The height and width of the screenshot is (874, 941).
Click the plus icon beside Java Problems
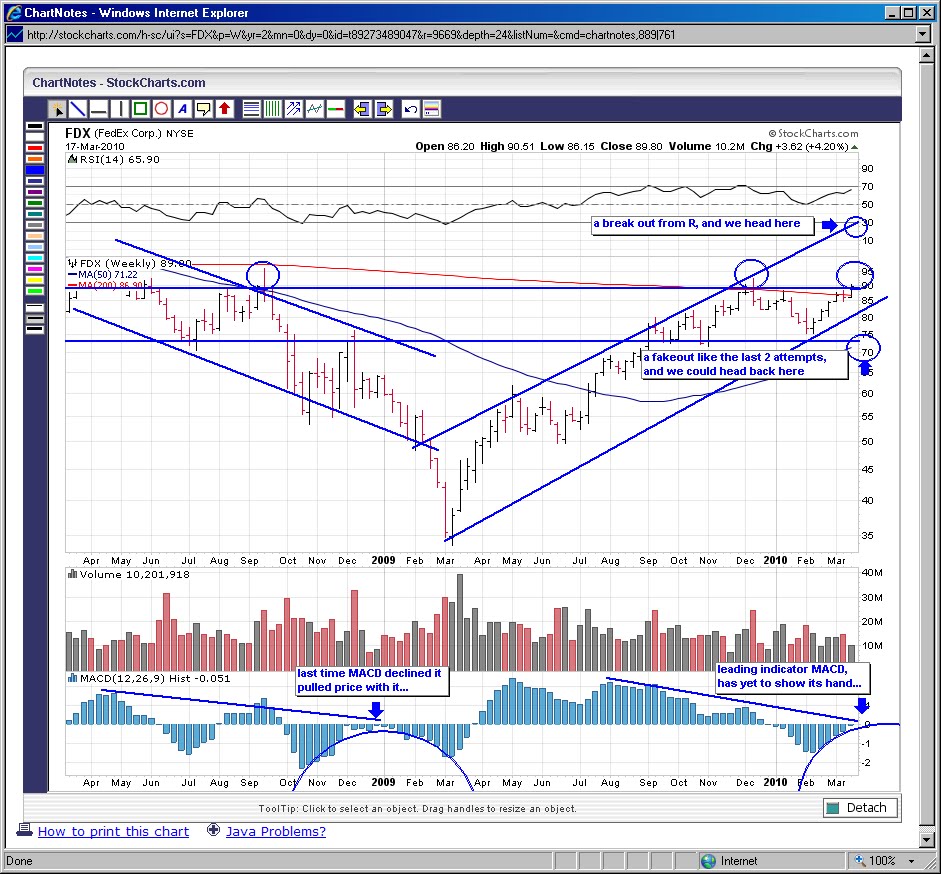(213, 830)
